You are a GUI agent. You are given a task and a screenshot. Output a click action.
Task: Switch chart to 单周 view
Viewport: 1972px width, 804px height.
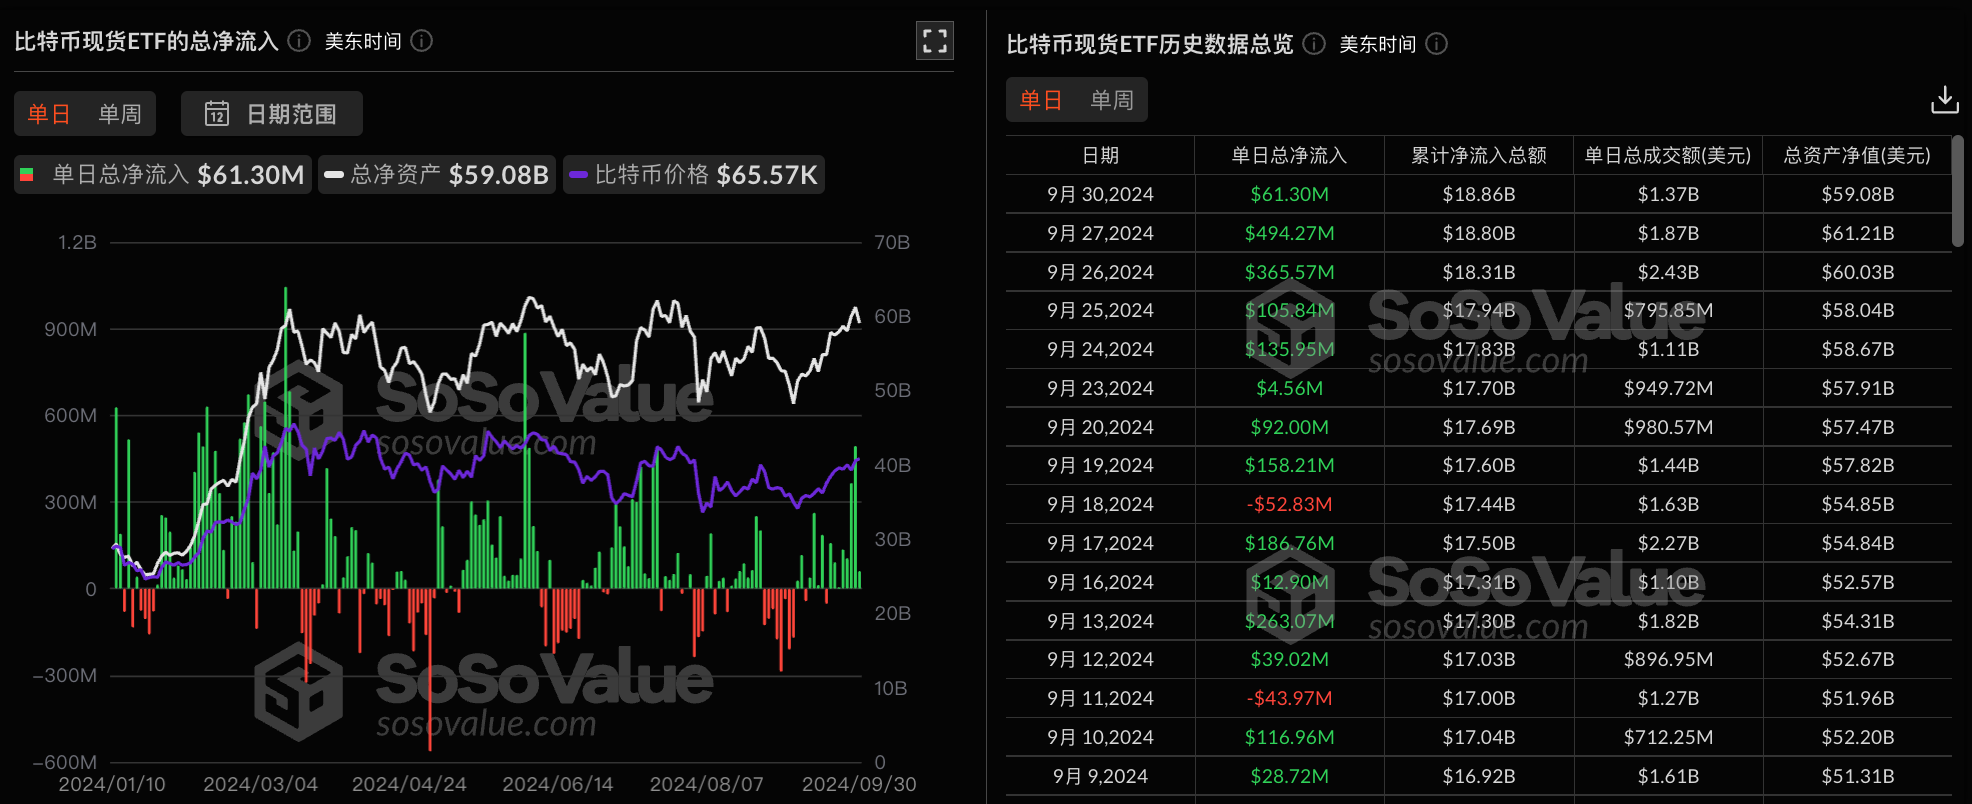click(120, 114)
